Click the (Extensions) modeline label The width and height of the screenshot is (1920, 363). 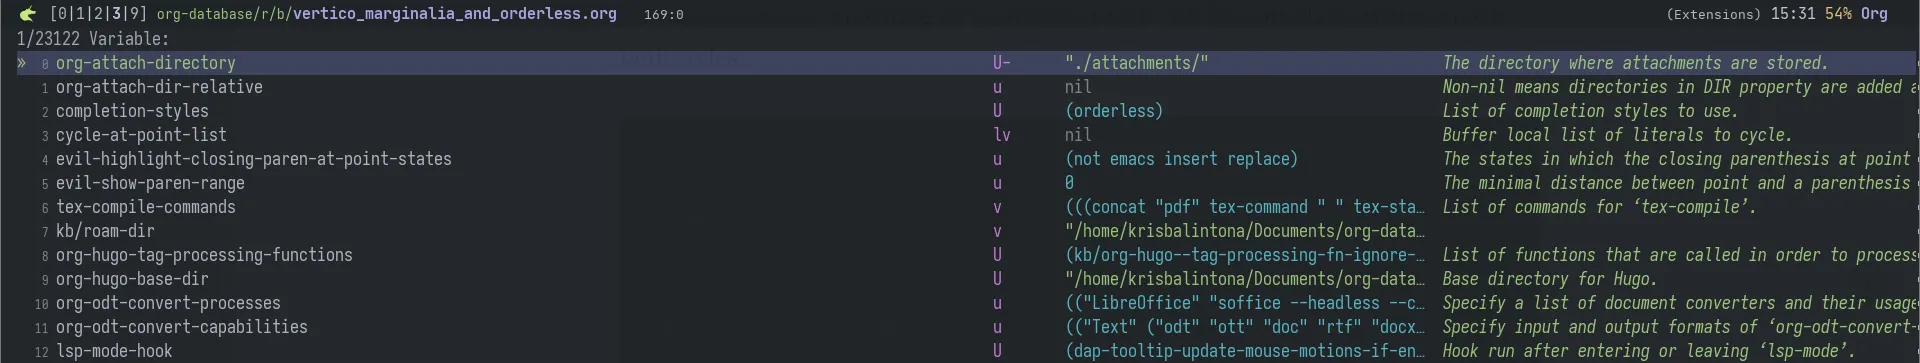[x=1713, y=14]
